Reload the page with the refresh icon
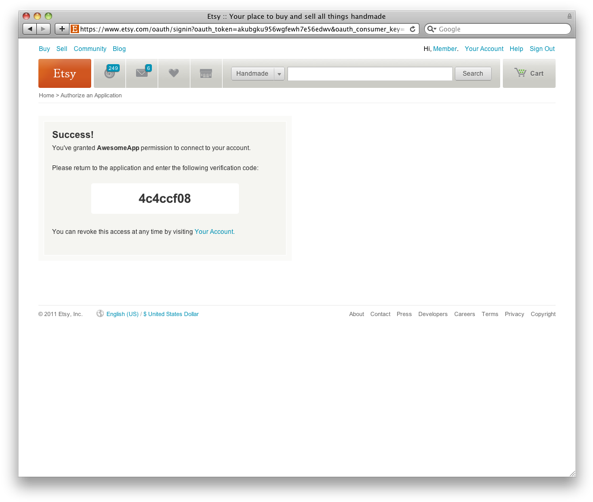The image size is (593, 502). [413, 29]
